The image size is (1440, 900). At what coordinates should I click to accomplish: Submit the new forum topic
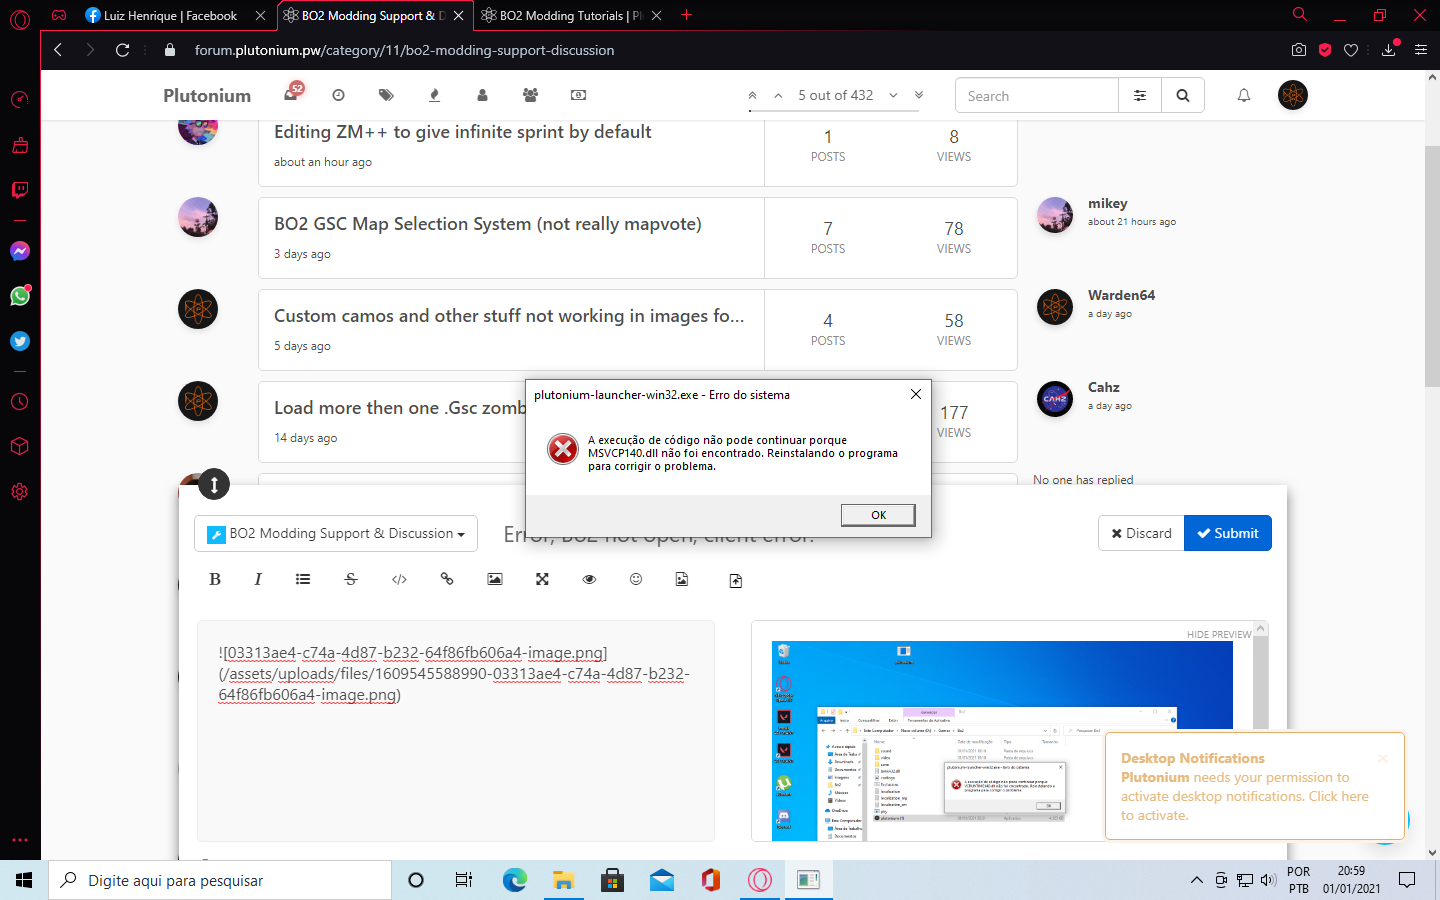pyautogui.click(x=1228, y=533)
